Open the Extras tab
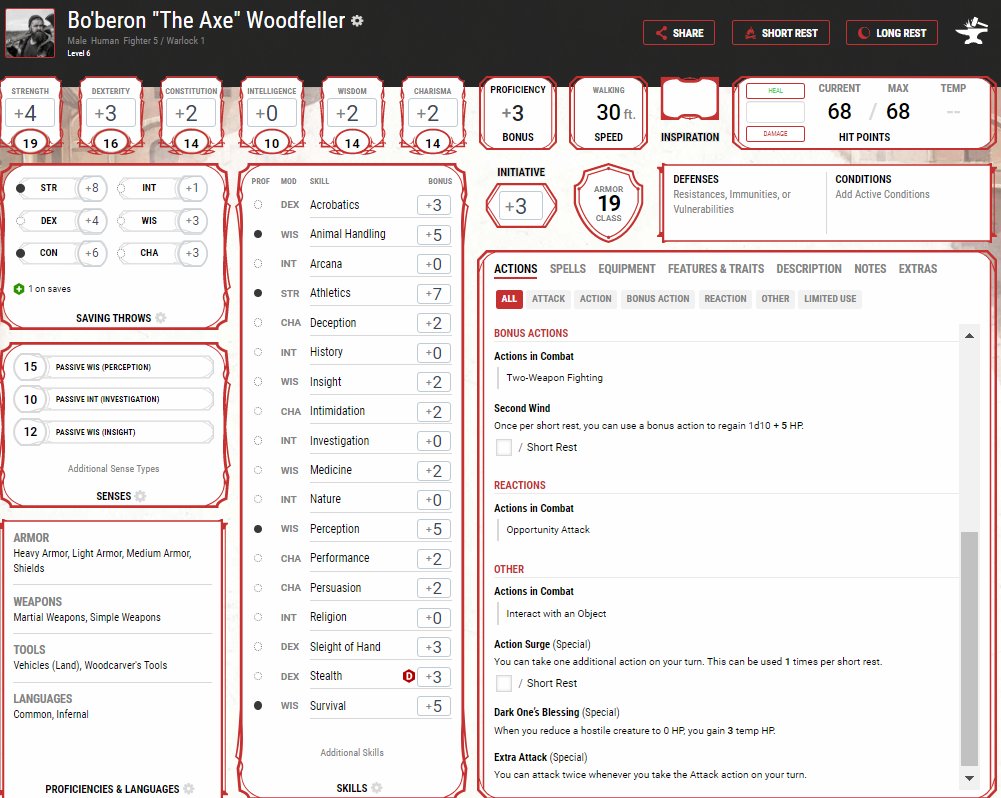Screen dimensions: 1001x798 [917, 269]
